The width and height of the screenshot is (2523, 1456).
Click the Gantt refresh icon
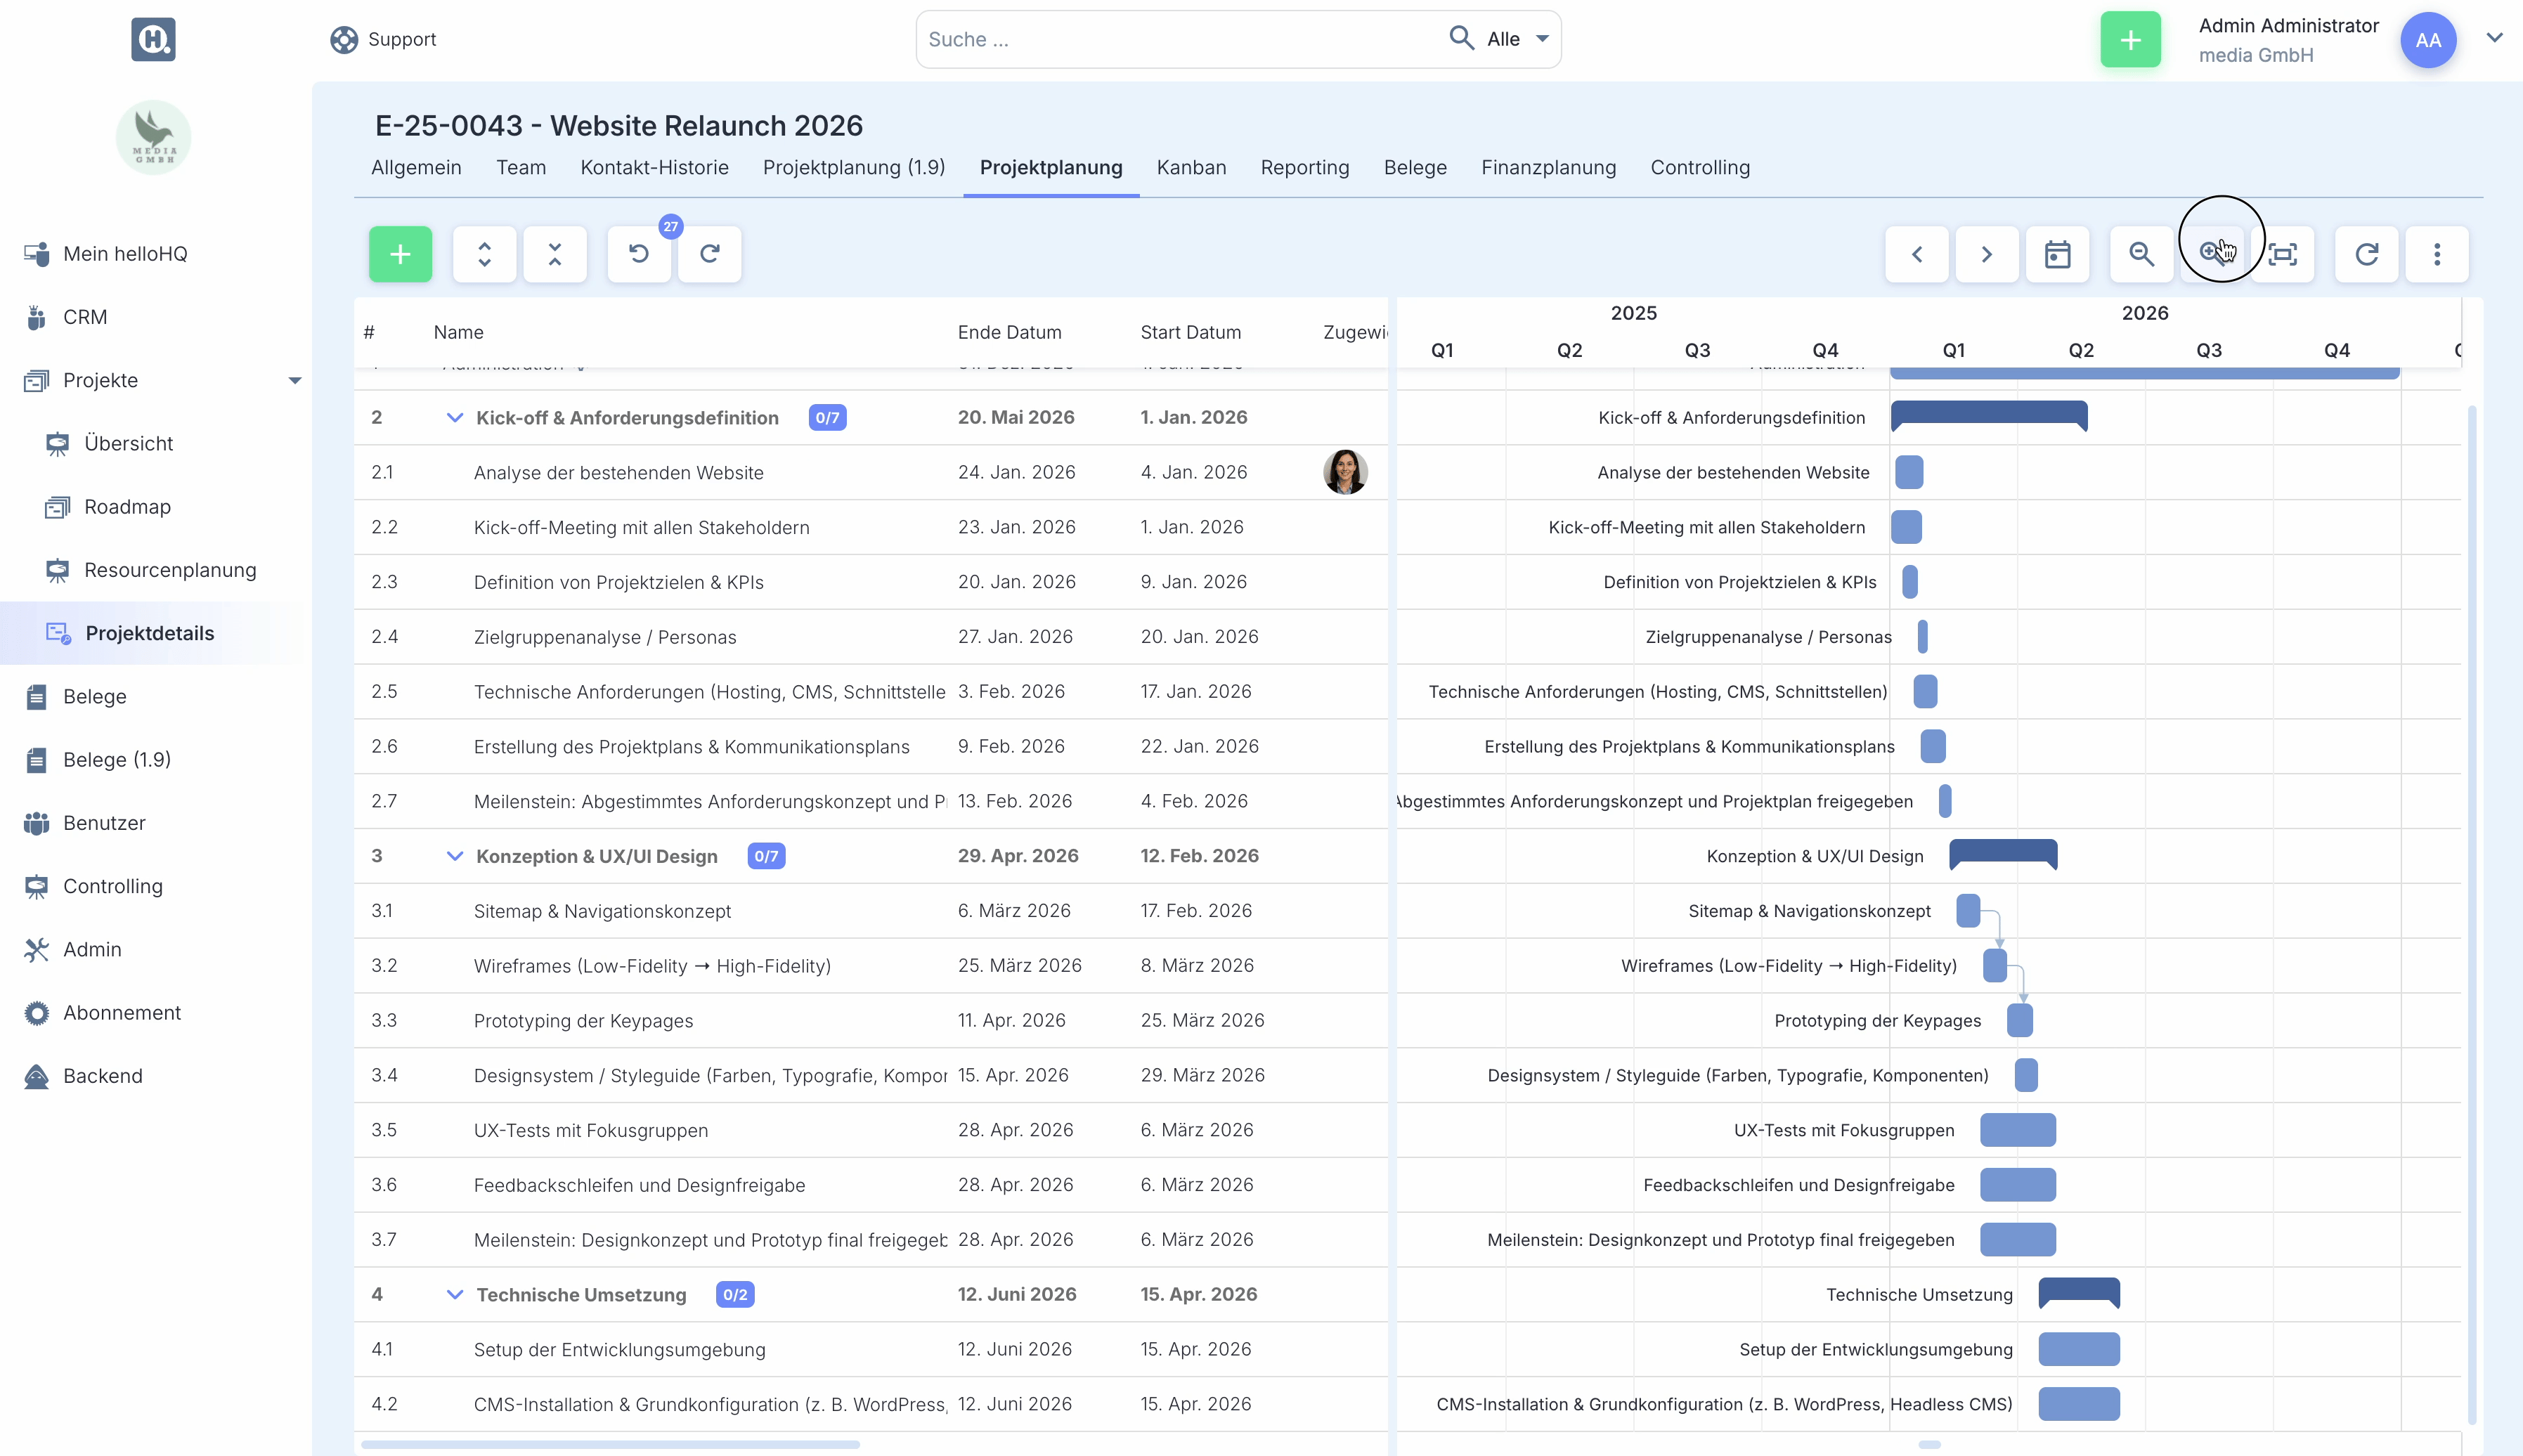point(2366,254)
